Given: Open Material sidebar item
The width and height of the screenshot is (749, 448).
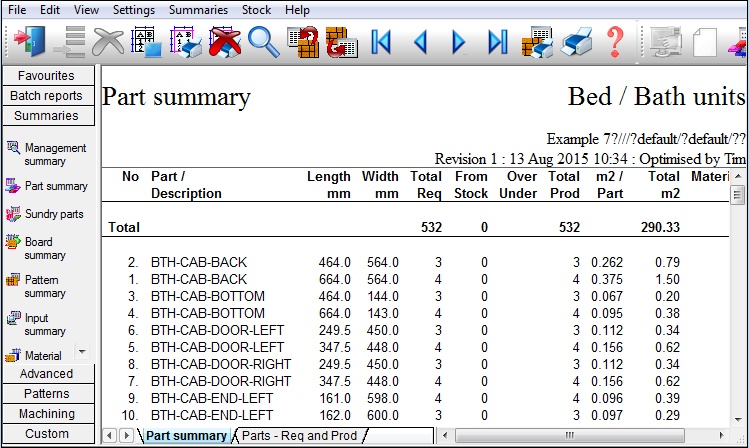Looking at the screenshot, I should coord(33,355).
